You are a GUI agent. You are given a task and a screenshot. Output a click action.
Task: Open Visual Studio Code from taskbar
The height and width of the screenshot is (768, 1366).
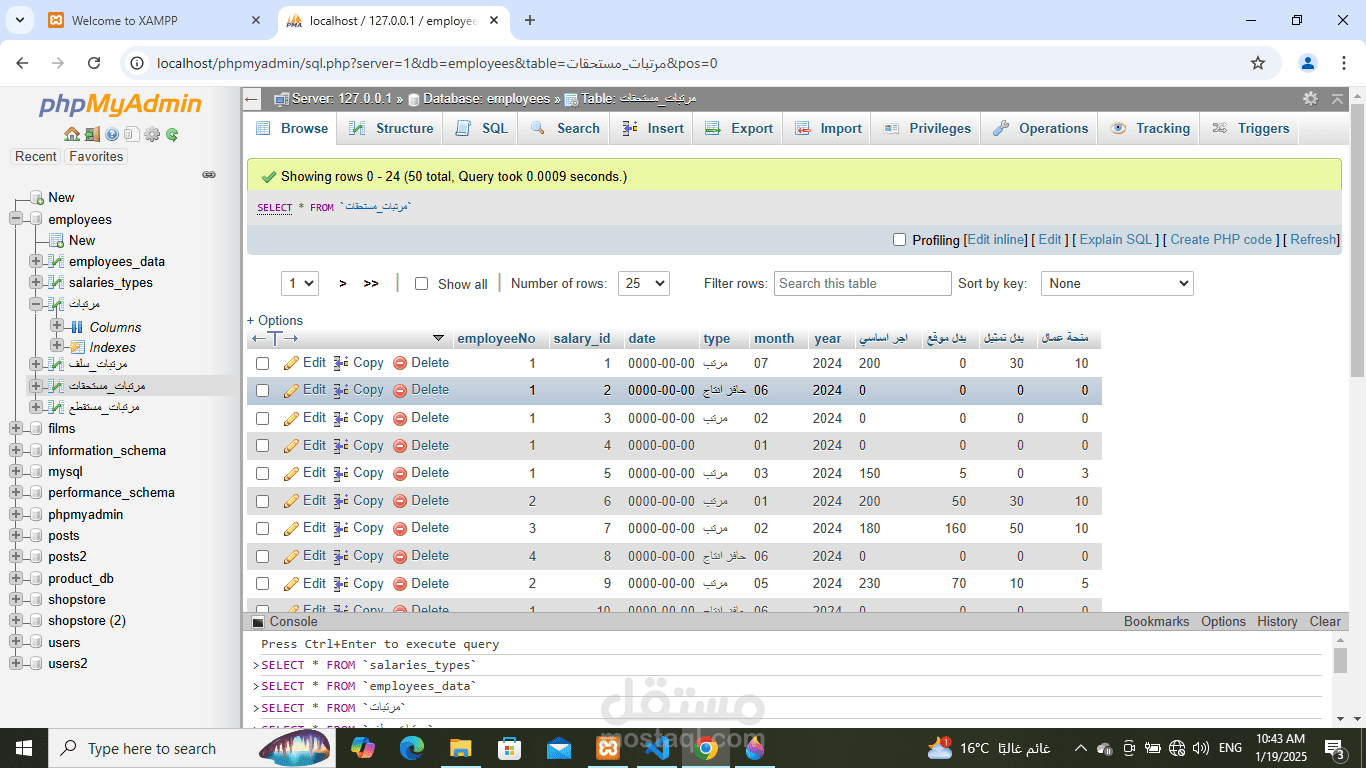pyautogui.click(x=657, y=748)
